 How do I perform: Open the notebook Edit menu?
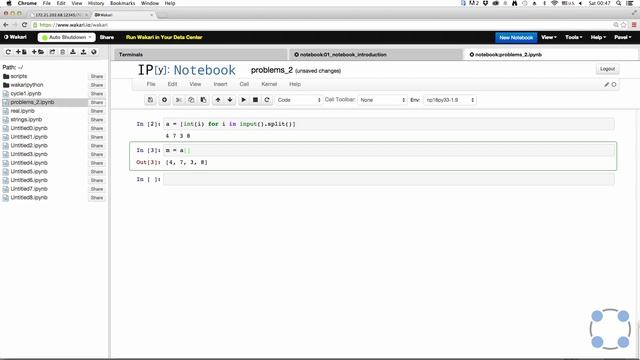172,84
